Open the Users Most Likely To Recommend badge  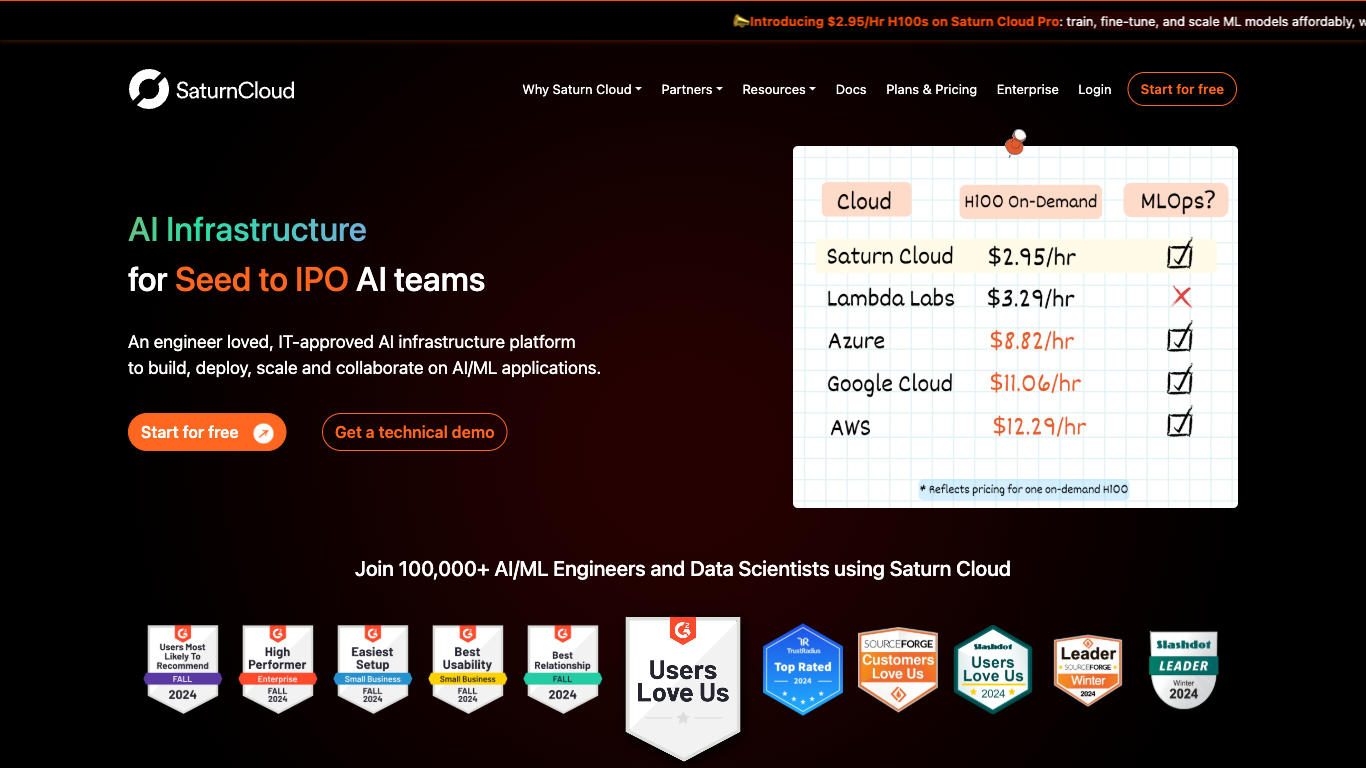coord(183,669)
